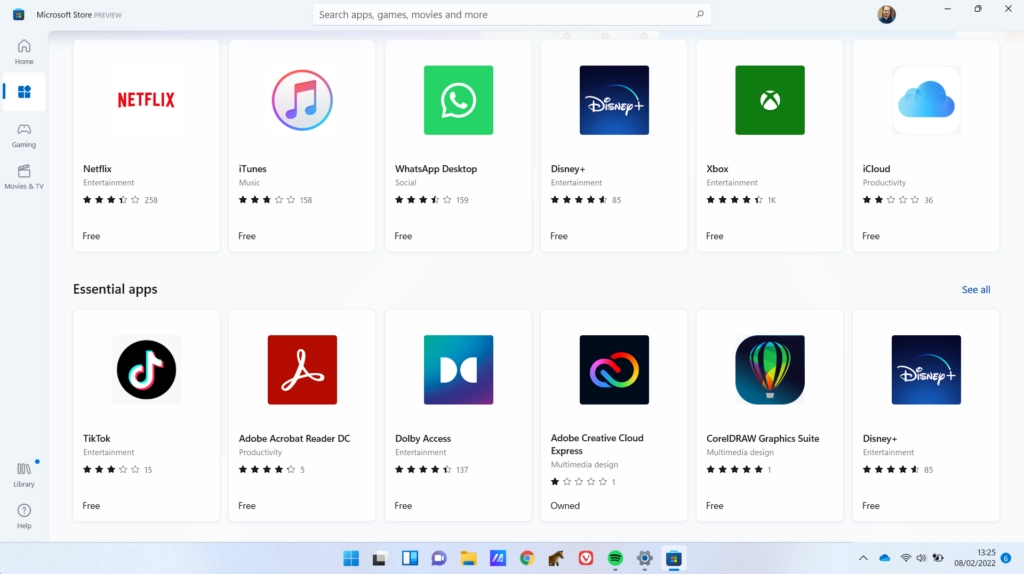
Task: Click the Essential apps heading
Action: pos(115,289)
